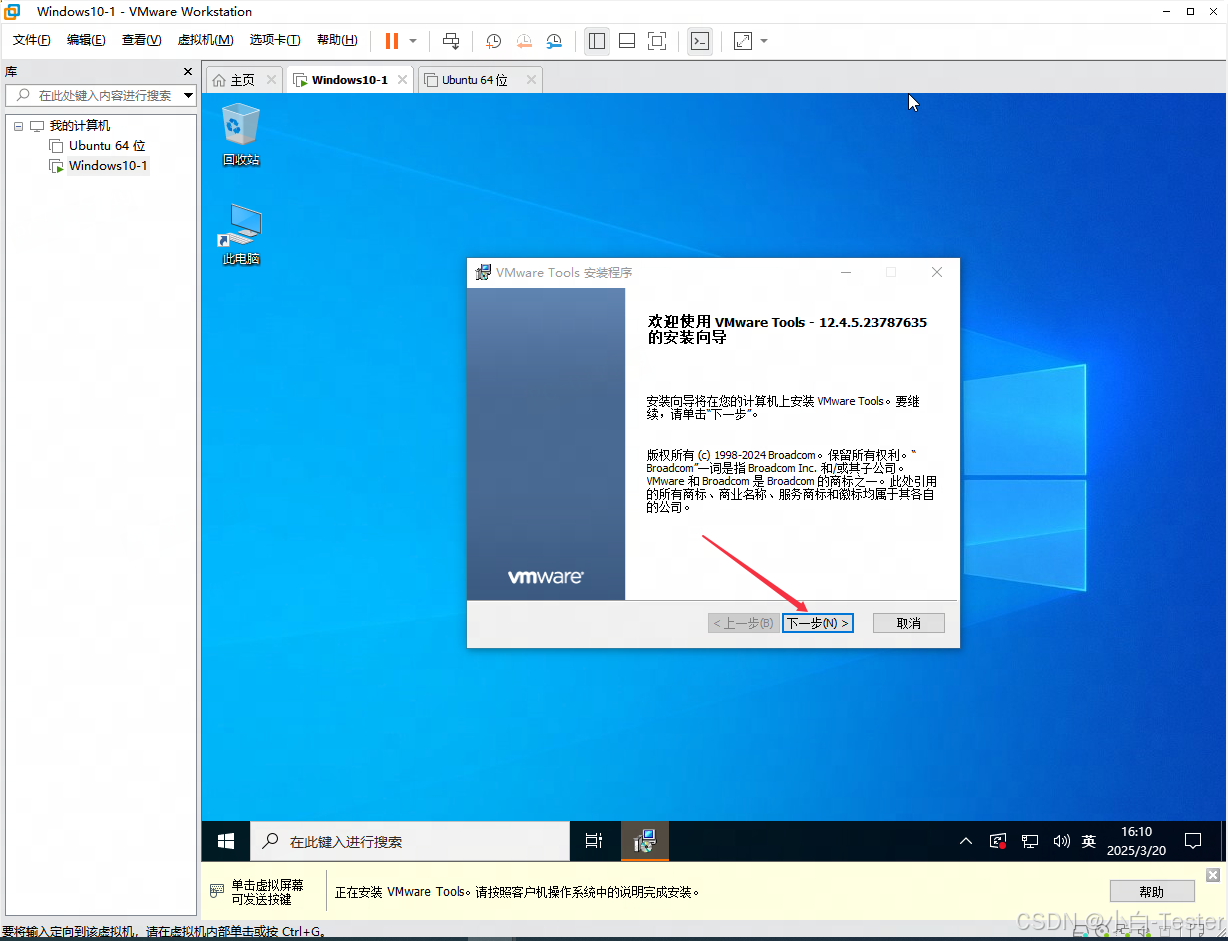Close the yellow VMware Tools hint bar

coord(1213,875)
